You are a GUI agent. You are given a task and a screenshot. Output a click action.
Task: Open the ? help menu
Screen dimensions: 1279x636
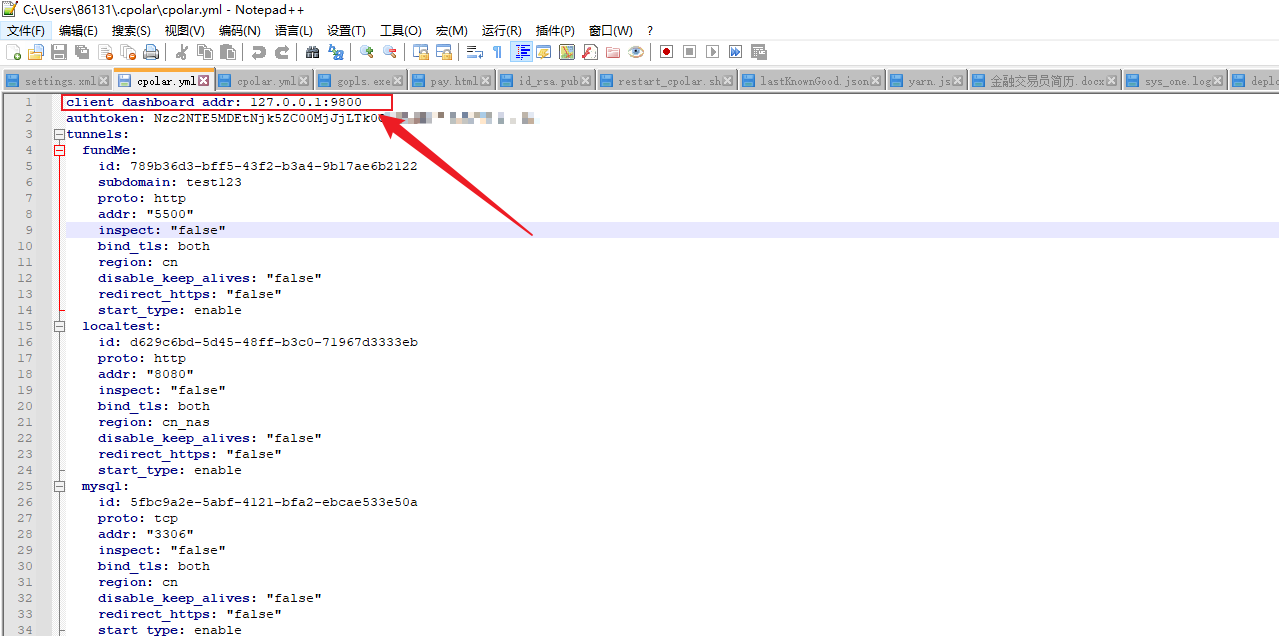point(650,31)
